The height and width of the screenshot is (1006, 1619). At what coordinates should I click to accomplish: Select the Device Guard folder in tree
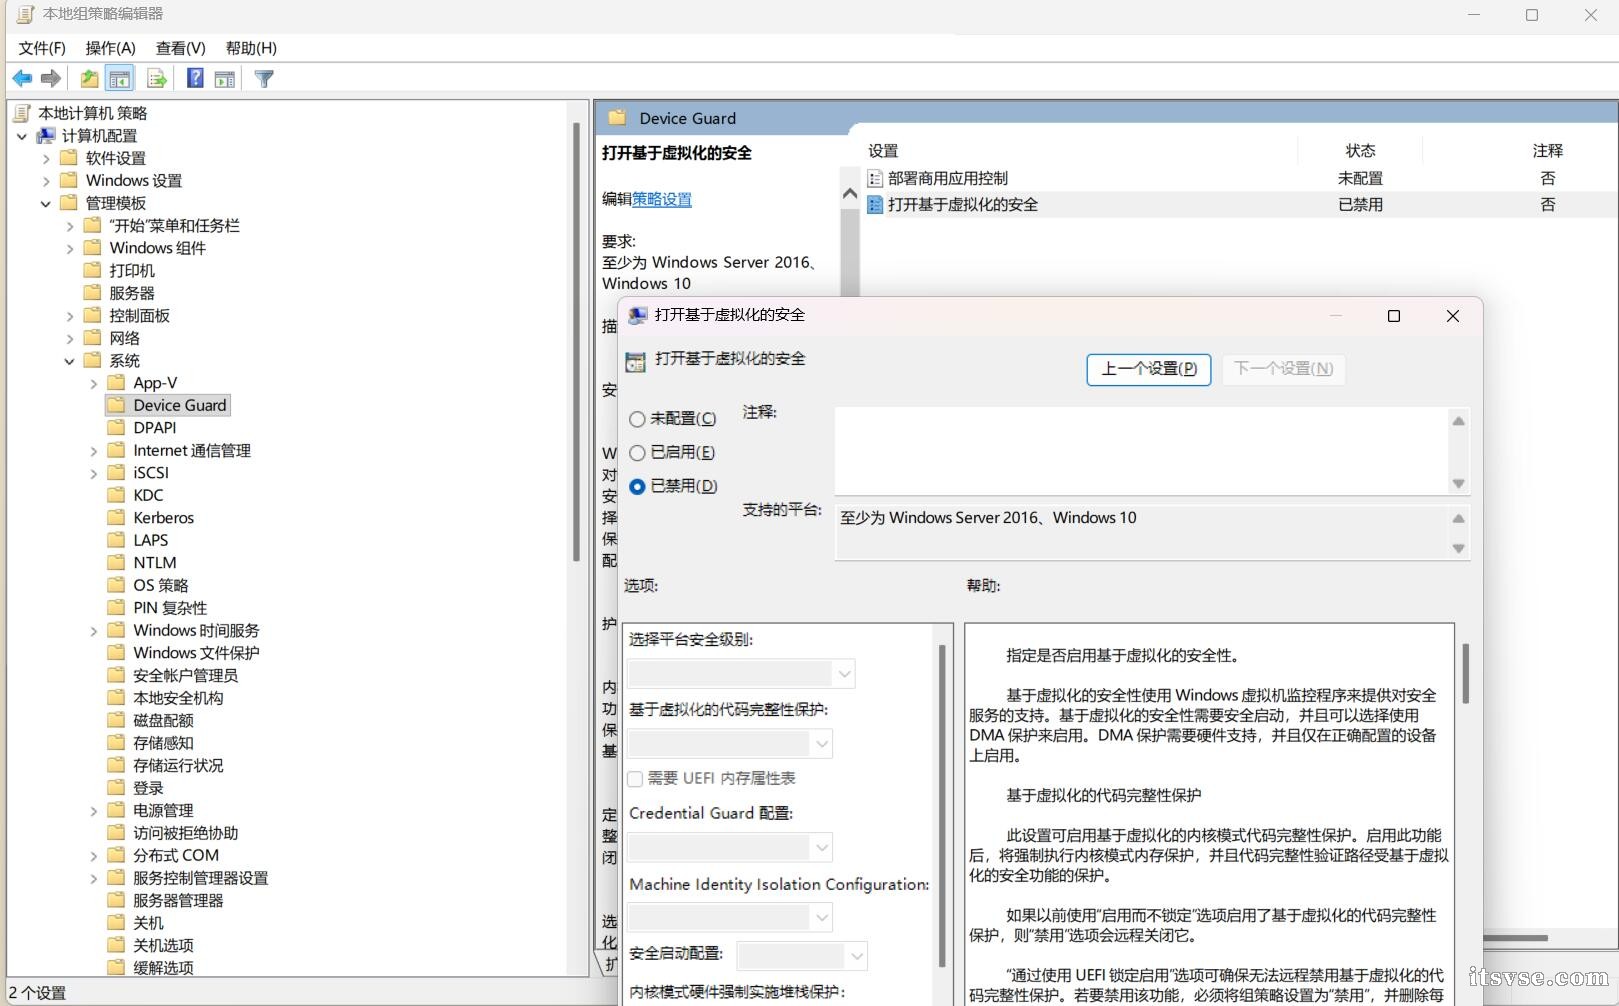click(x=179, y=405)
